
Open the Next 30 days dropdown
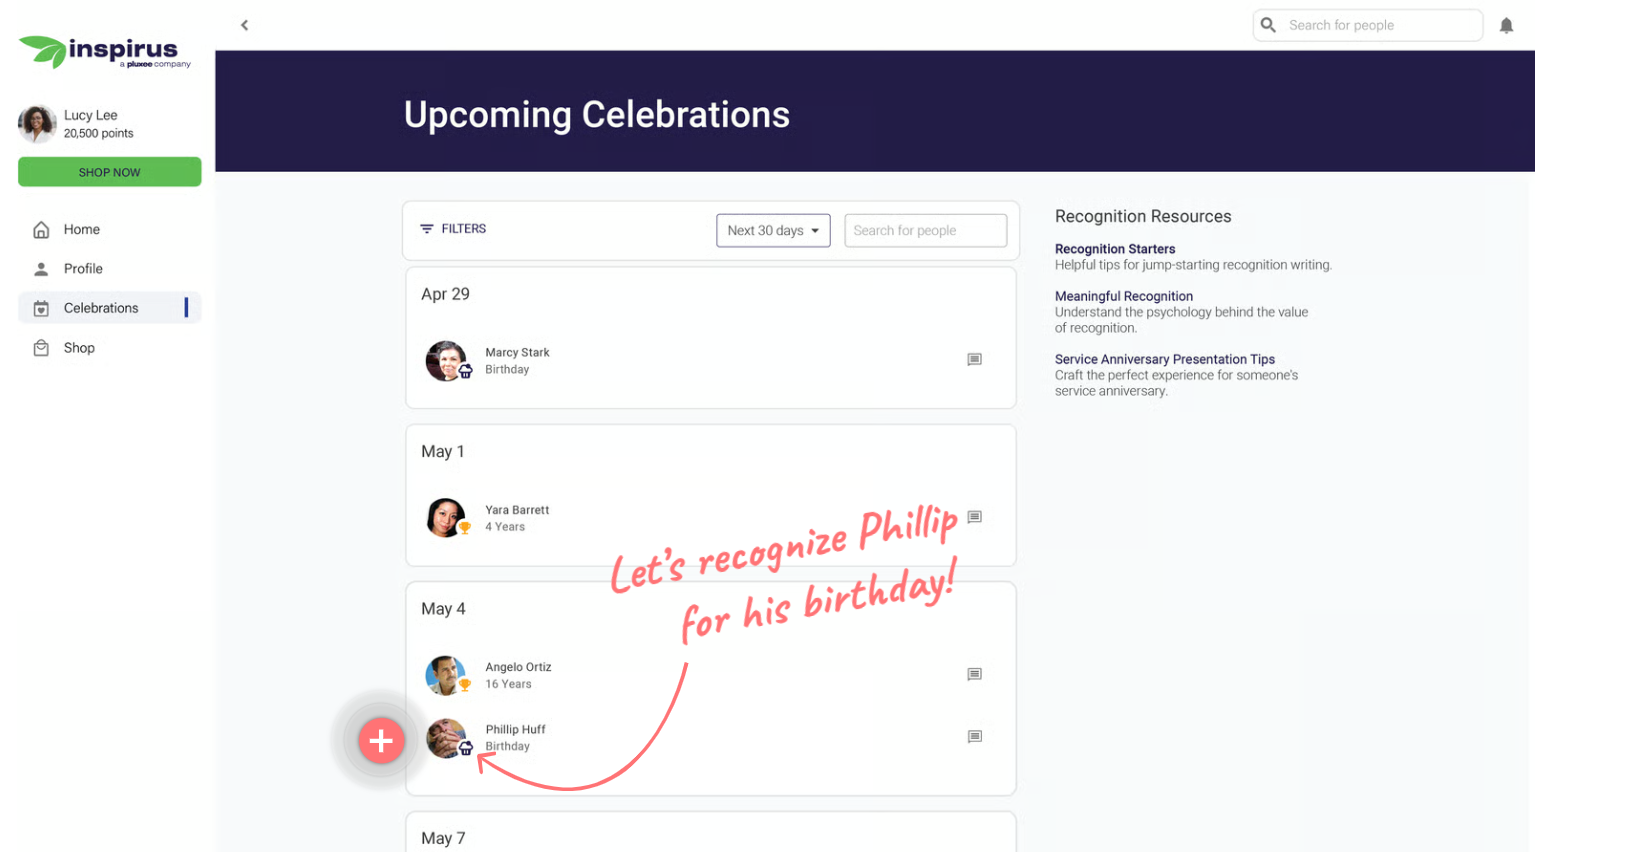772,230
